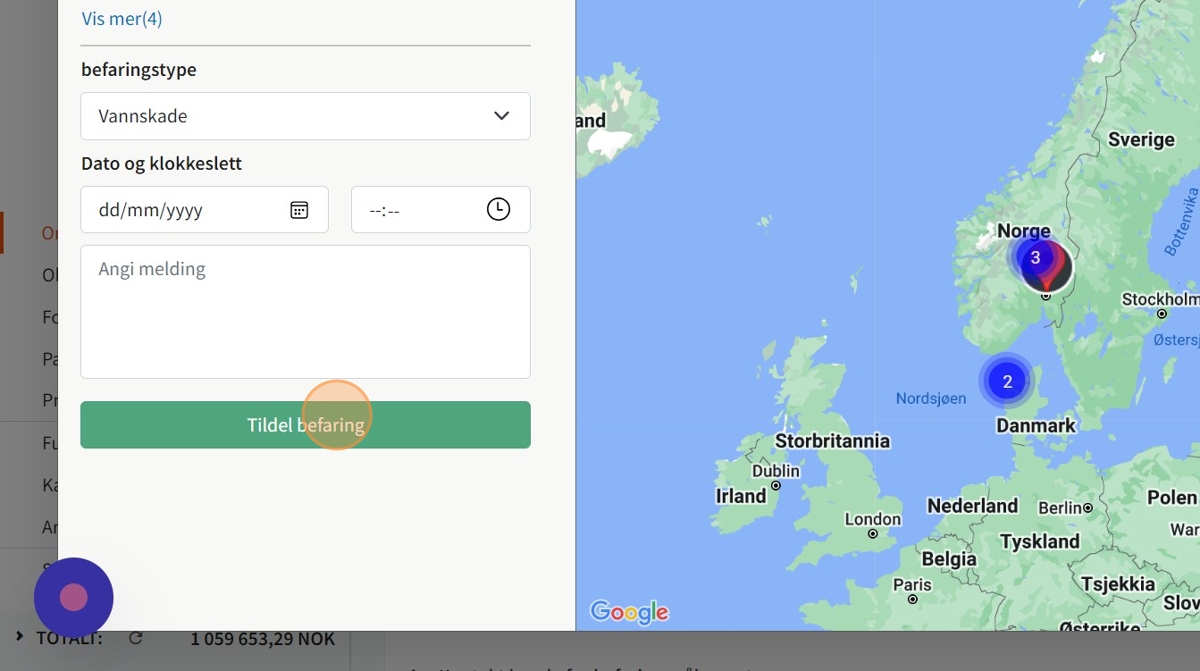Open the Vannskade befaringstype dropdown
Image resolution: width=1200 pixels, height=671 pixels.
[x=305, y=116]
